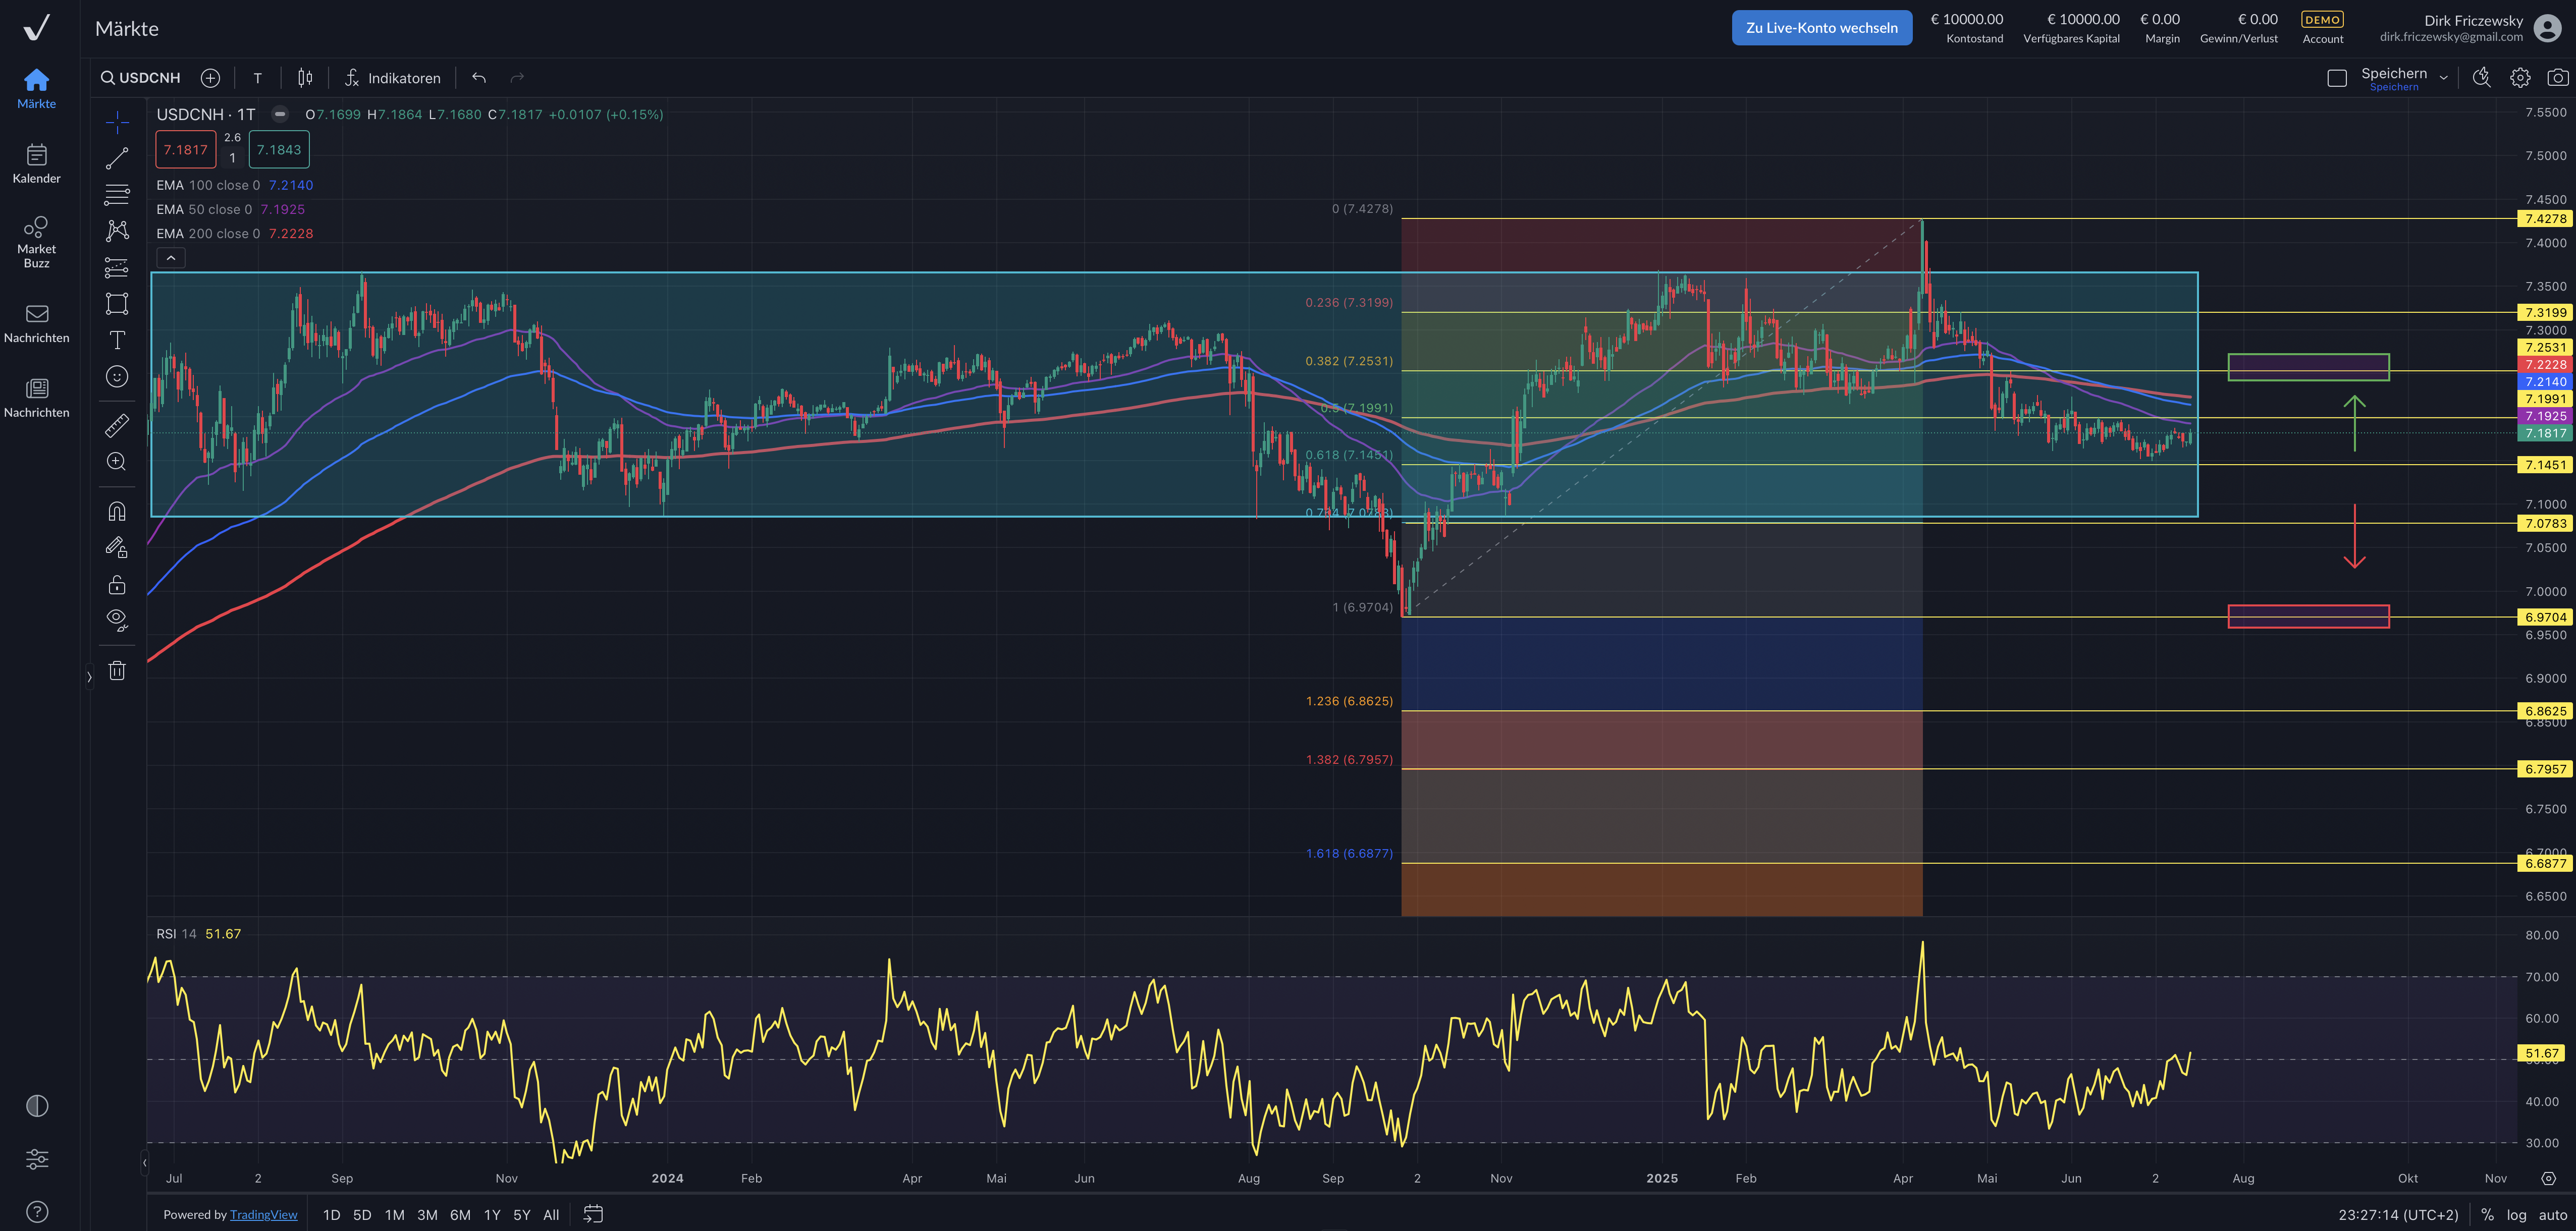Activate the Zoom In tool
The height and width of the screenshot is (1231, 2576).
coord(117,461)
